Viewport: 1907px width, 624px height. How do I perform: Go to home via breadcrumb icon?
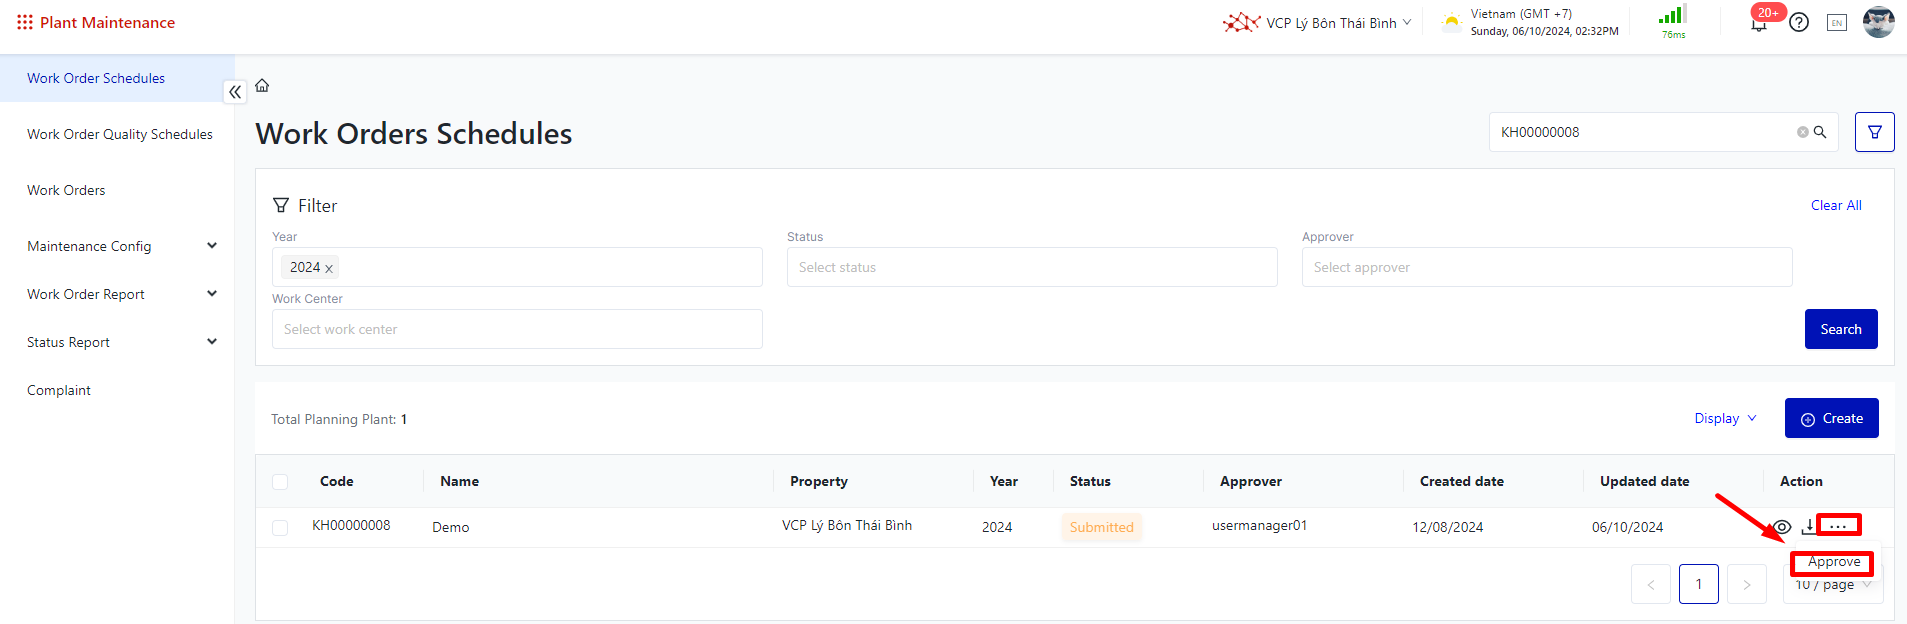point(262,86)
